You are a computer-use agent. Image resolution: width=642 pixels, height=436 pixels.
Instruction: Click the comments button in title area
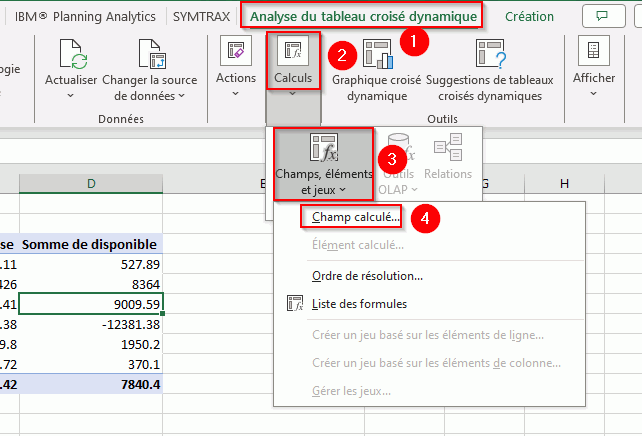tap(602, 16)
